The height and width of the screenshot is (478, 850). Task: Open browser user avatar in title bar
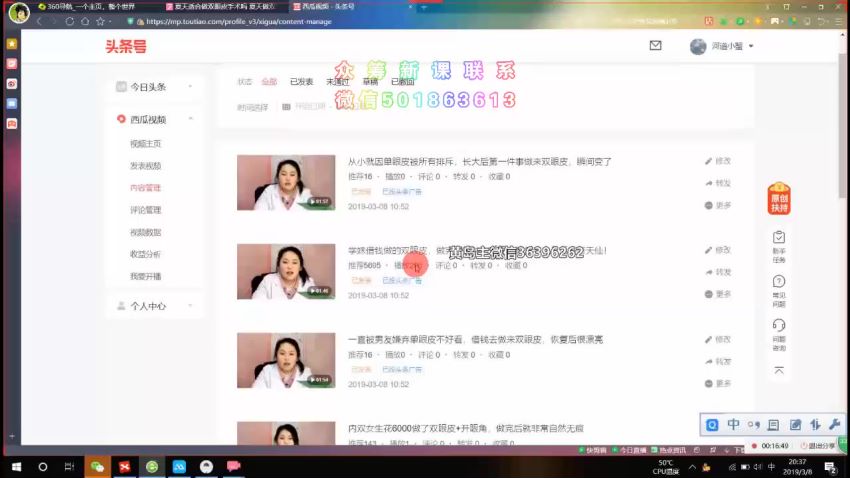point(19,12)
